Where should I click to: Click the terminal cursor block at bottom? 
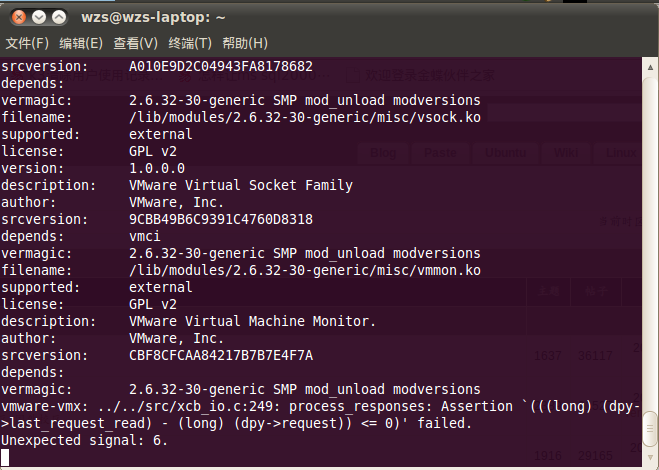[5, 457]
